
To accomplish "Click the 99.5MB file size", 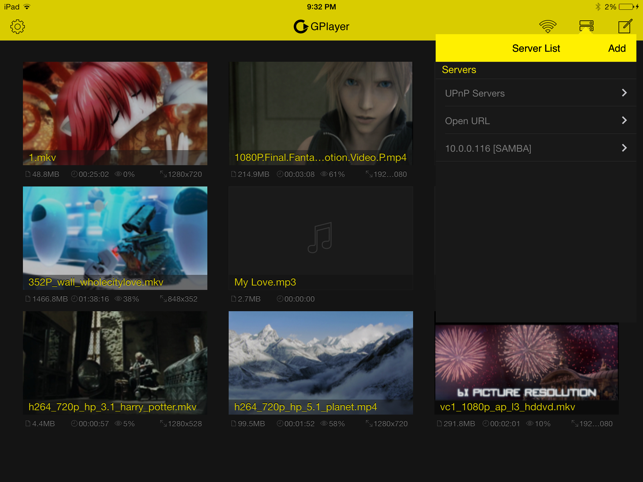I will click(251, 424).
